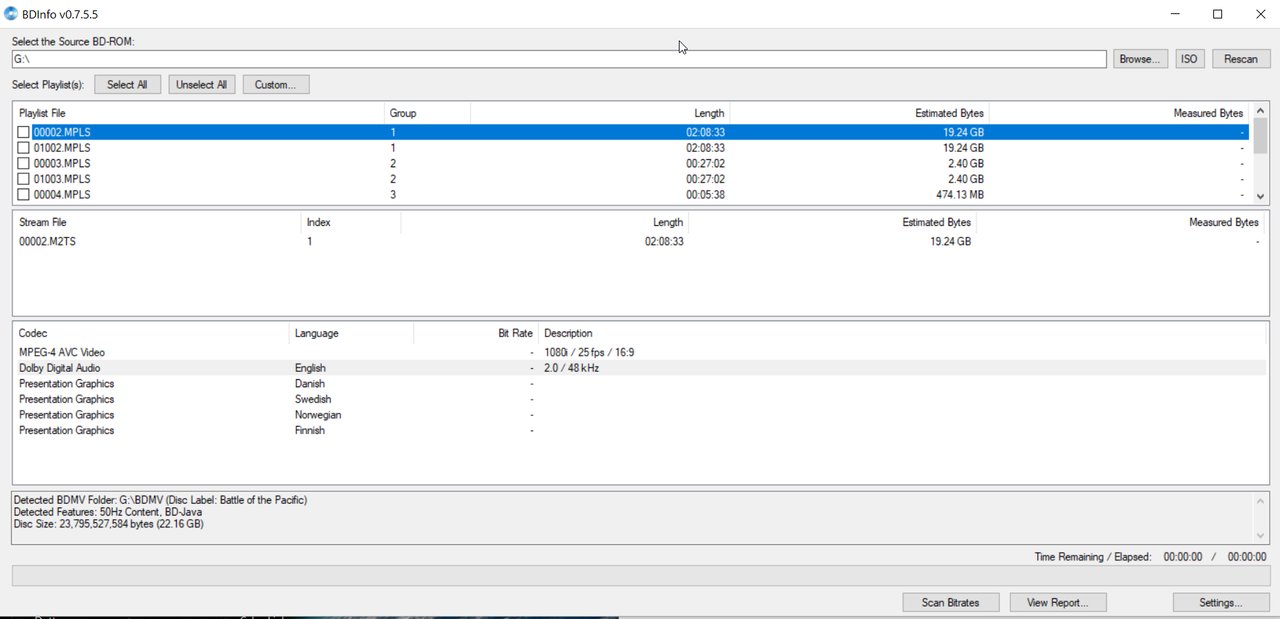The width and height of the screenshot is (1280, 619).
Task: Click the 2.0 / 48 kHz description
Action: 572,368
